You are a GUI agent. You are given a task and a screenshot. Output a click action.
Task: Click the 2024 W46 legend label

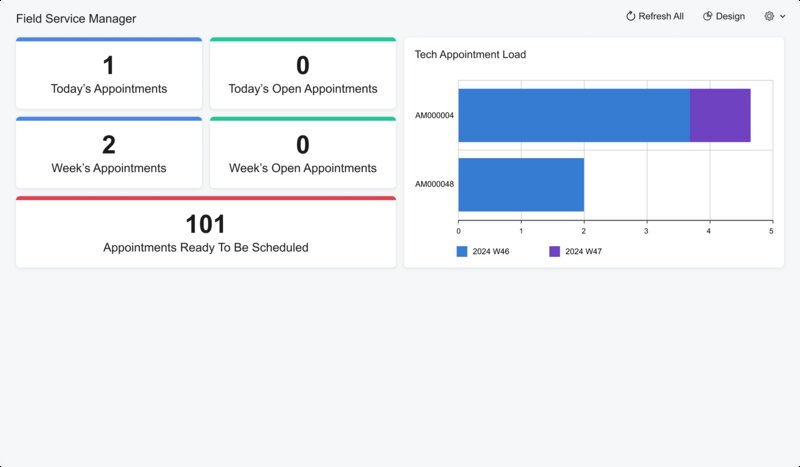click(491, 252)
